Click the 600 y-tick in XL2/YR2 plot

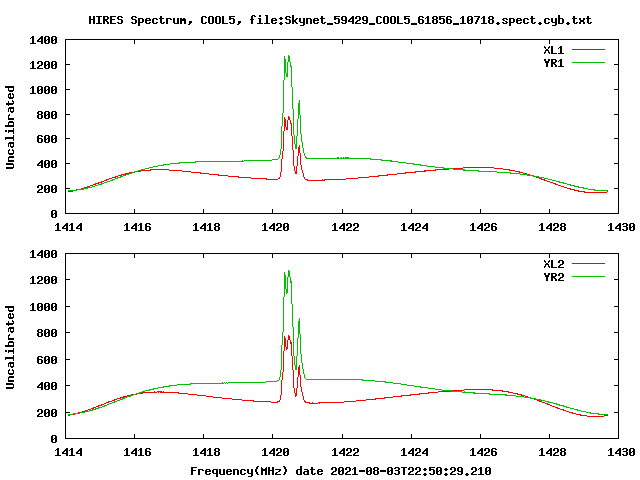tap(47, 360)
